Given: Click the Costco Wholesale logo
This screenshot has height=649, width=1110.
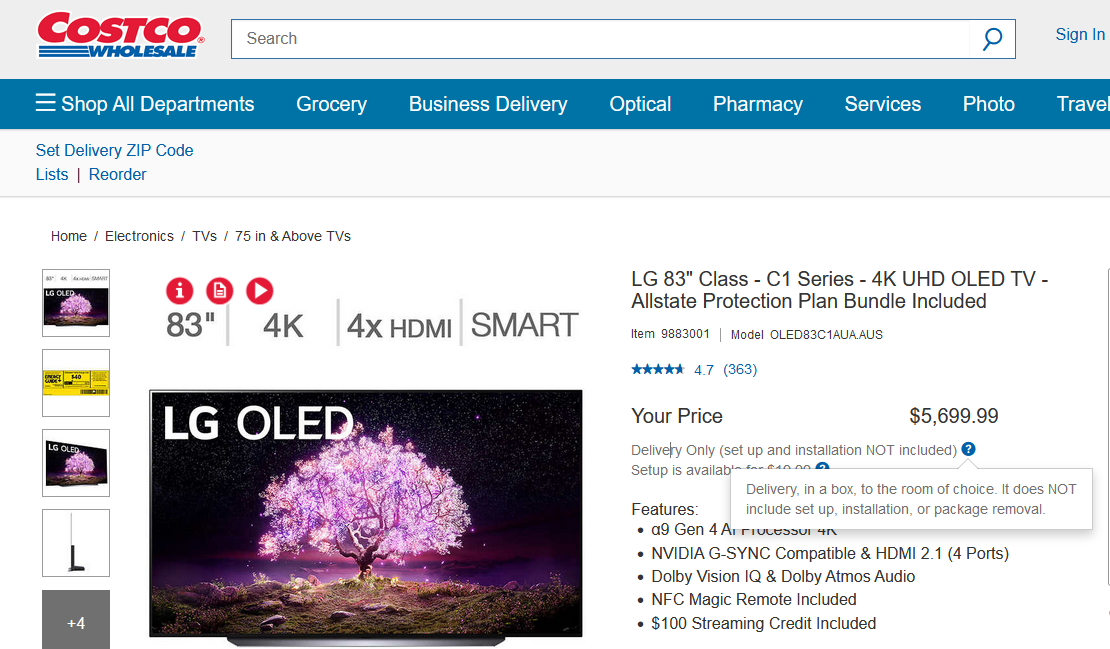Looking at the screenshot, I should click(120, 36).
